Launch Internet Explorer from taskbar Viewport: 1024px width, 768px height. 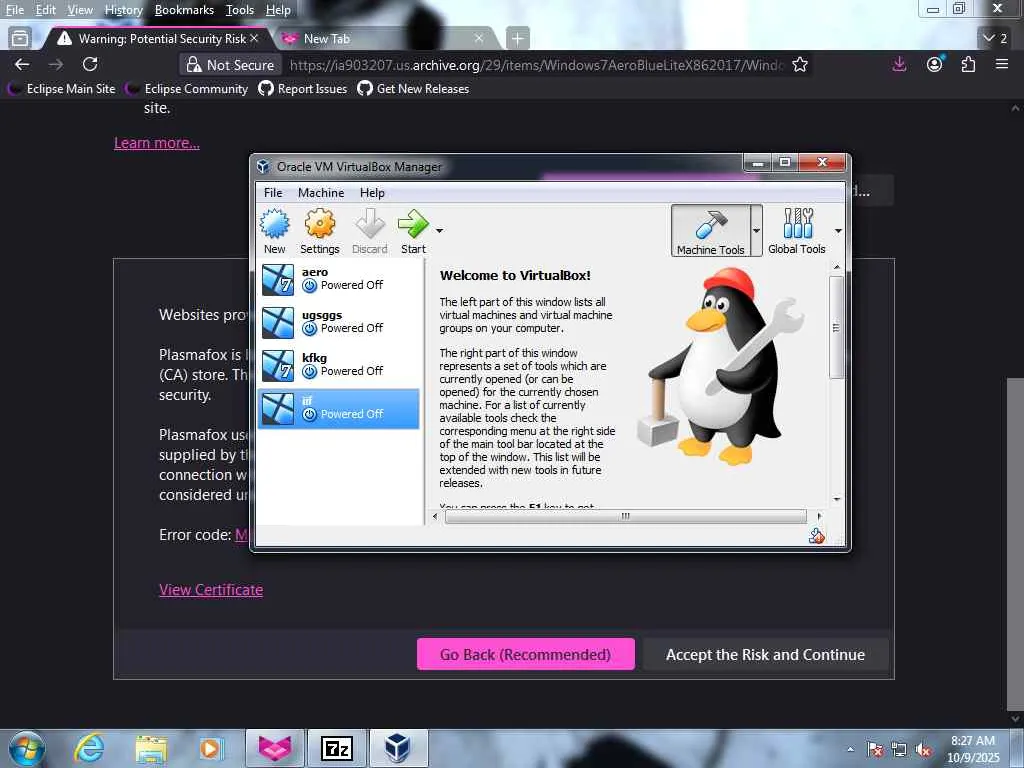click(x=89, y=748)
